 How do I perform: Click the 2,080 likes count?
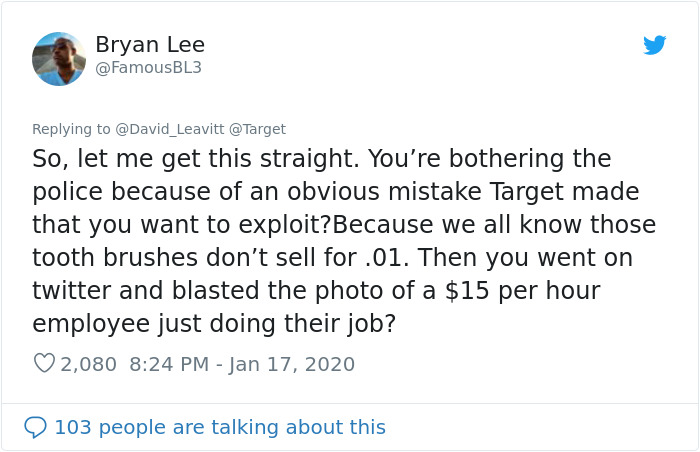(89, 364)
